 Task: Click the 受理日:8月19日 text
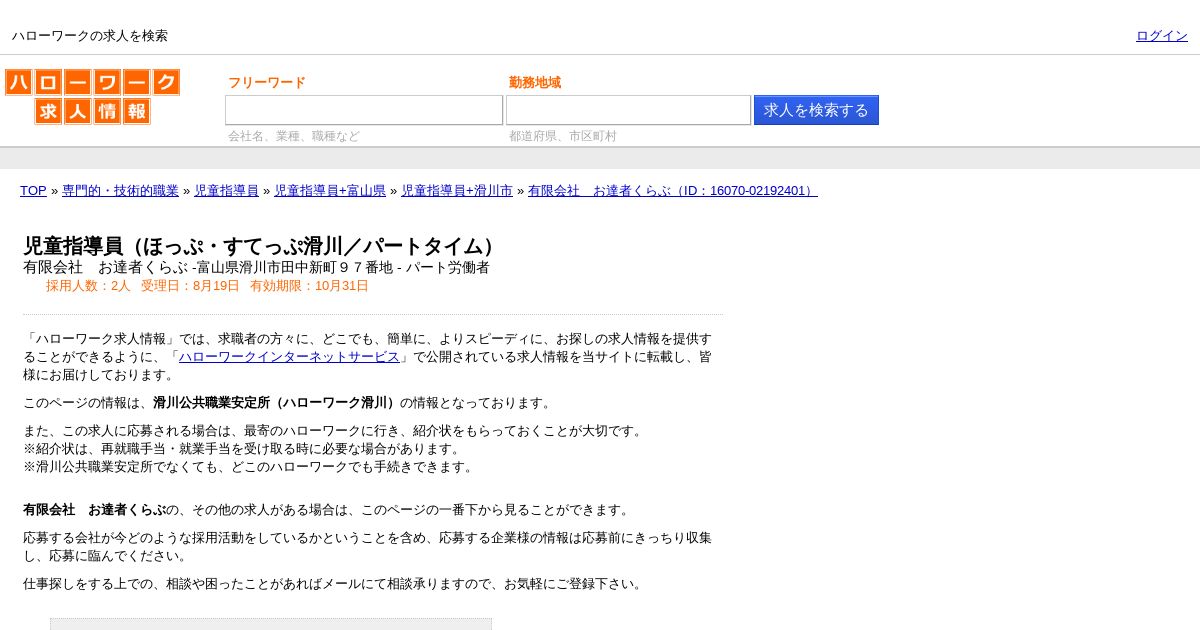tap(190, 286)
